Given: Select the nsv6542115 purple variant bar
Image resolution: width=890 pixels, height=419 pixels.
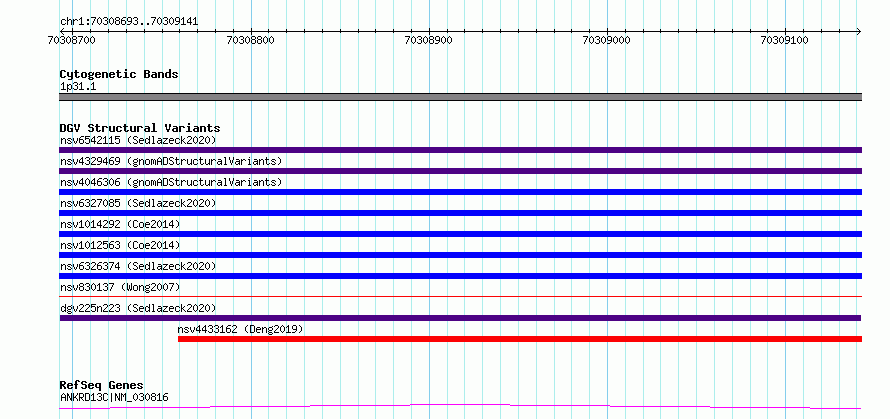Looking at the screenshot, I should click(460, 150).
